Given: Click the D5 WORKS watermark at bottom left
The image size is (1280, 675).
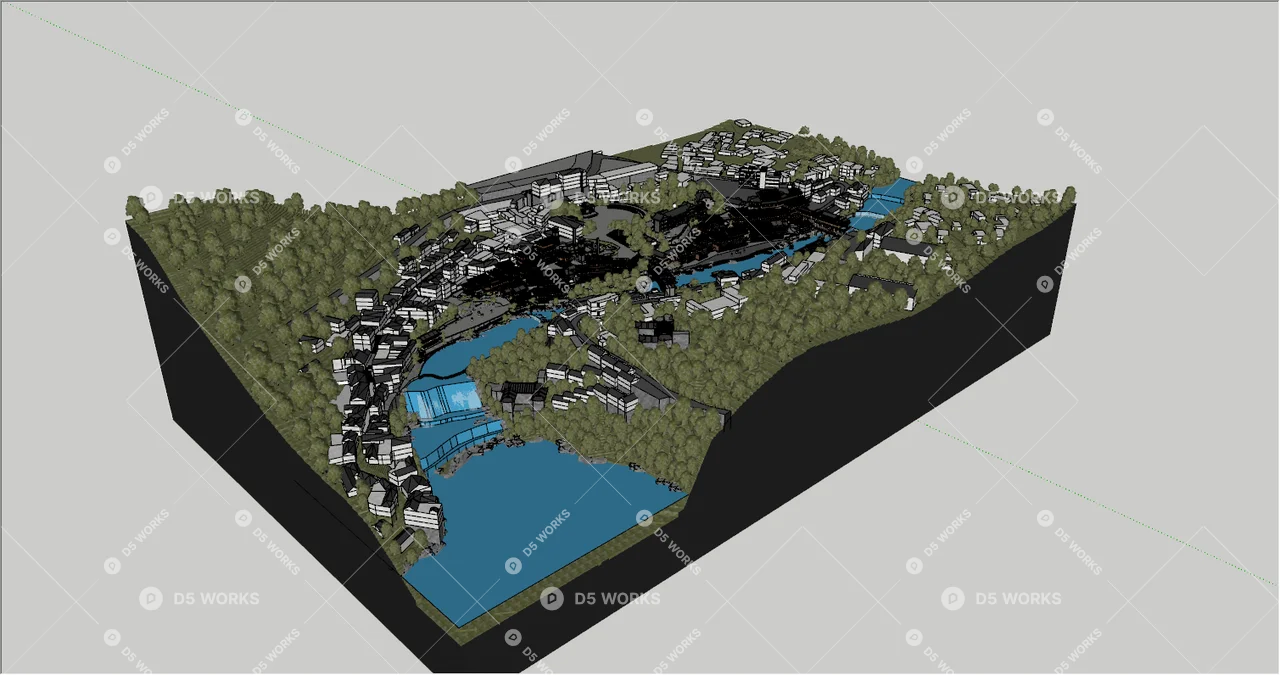Looking at the screenshot, I should click(200, 599).
